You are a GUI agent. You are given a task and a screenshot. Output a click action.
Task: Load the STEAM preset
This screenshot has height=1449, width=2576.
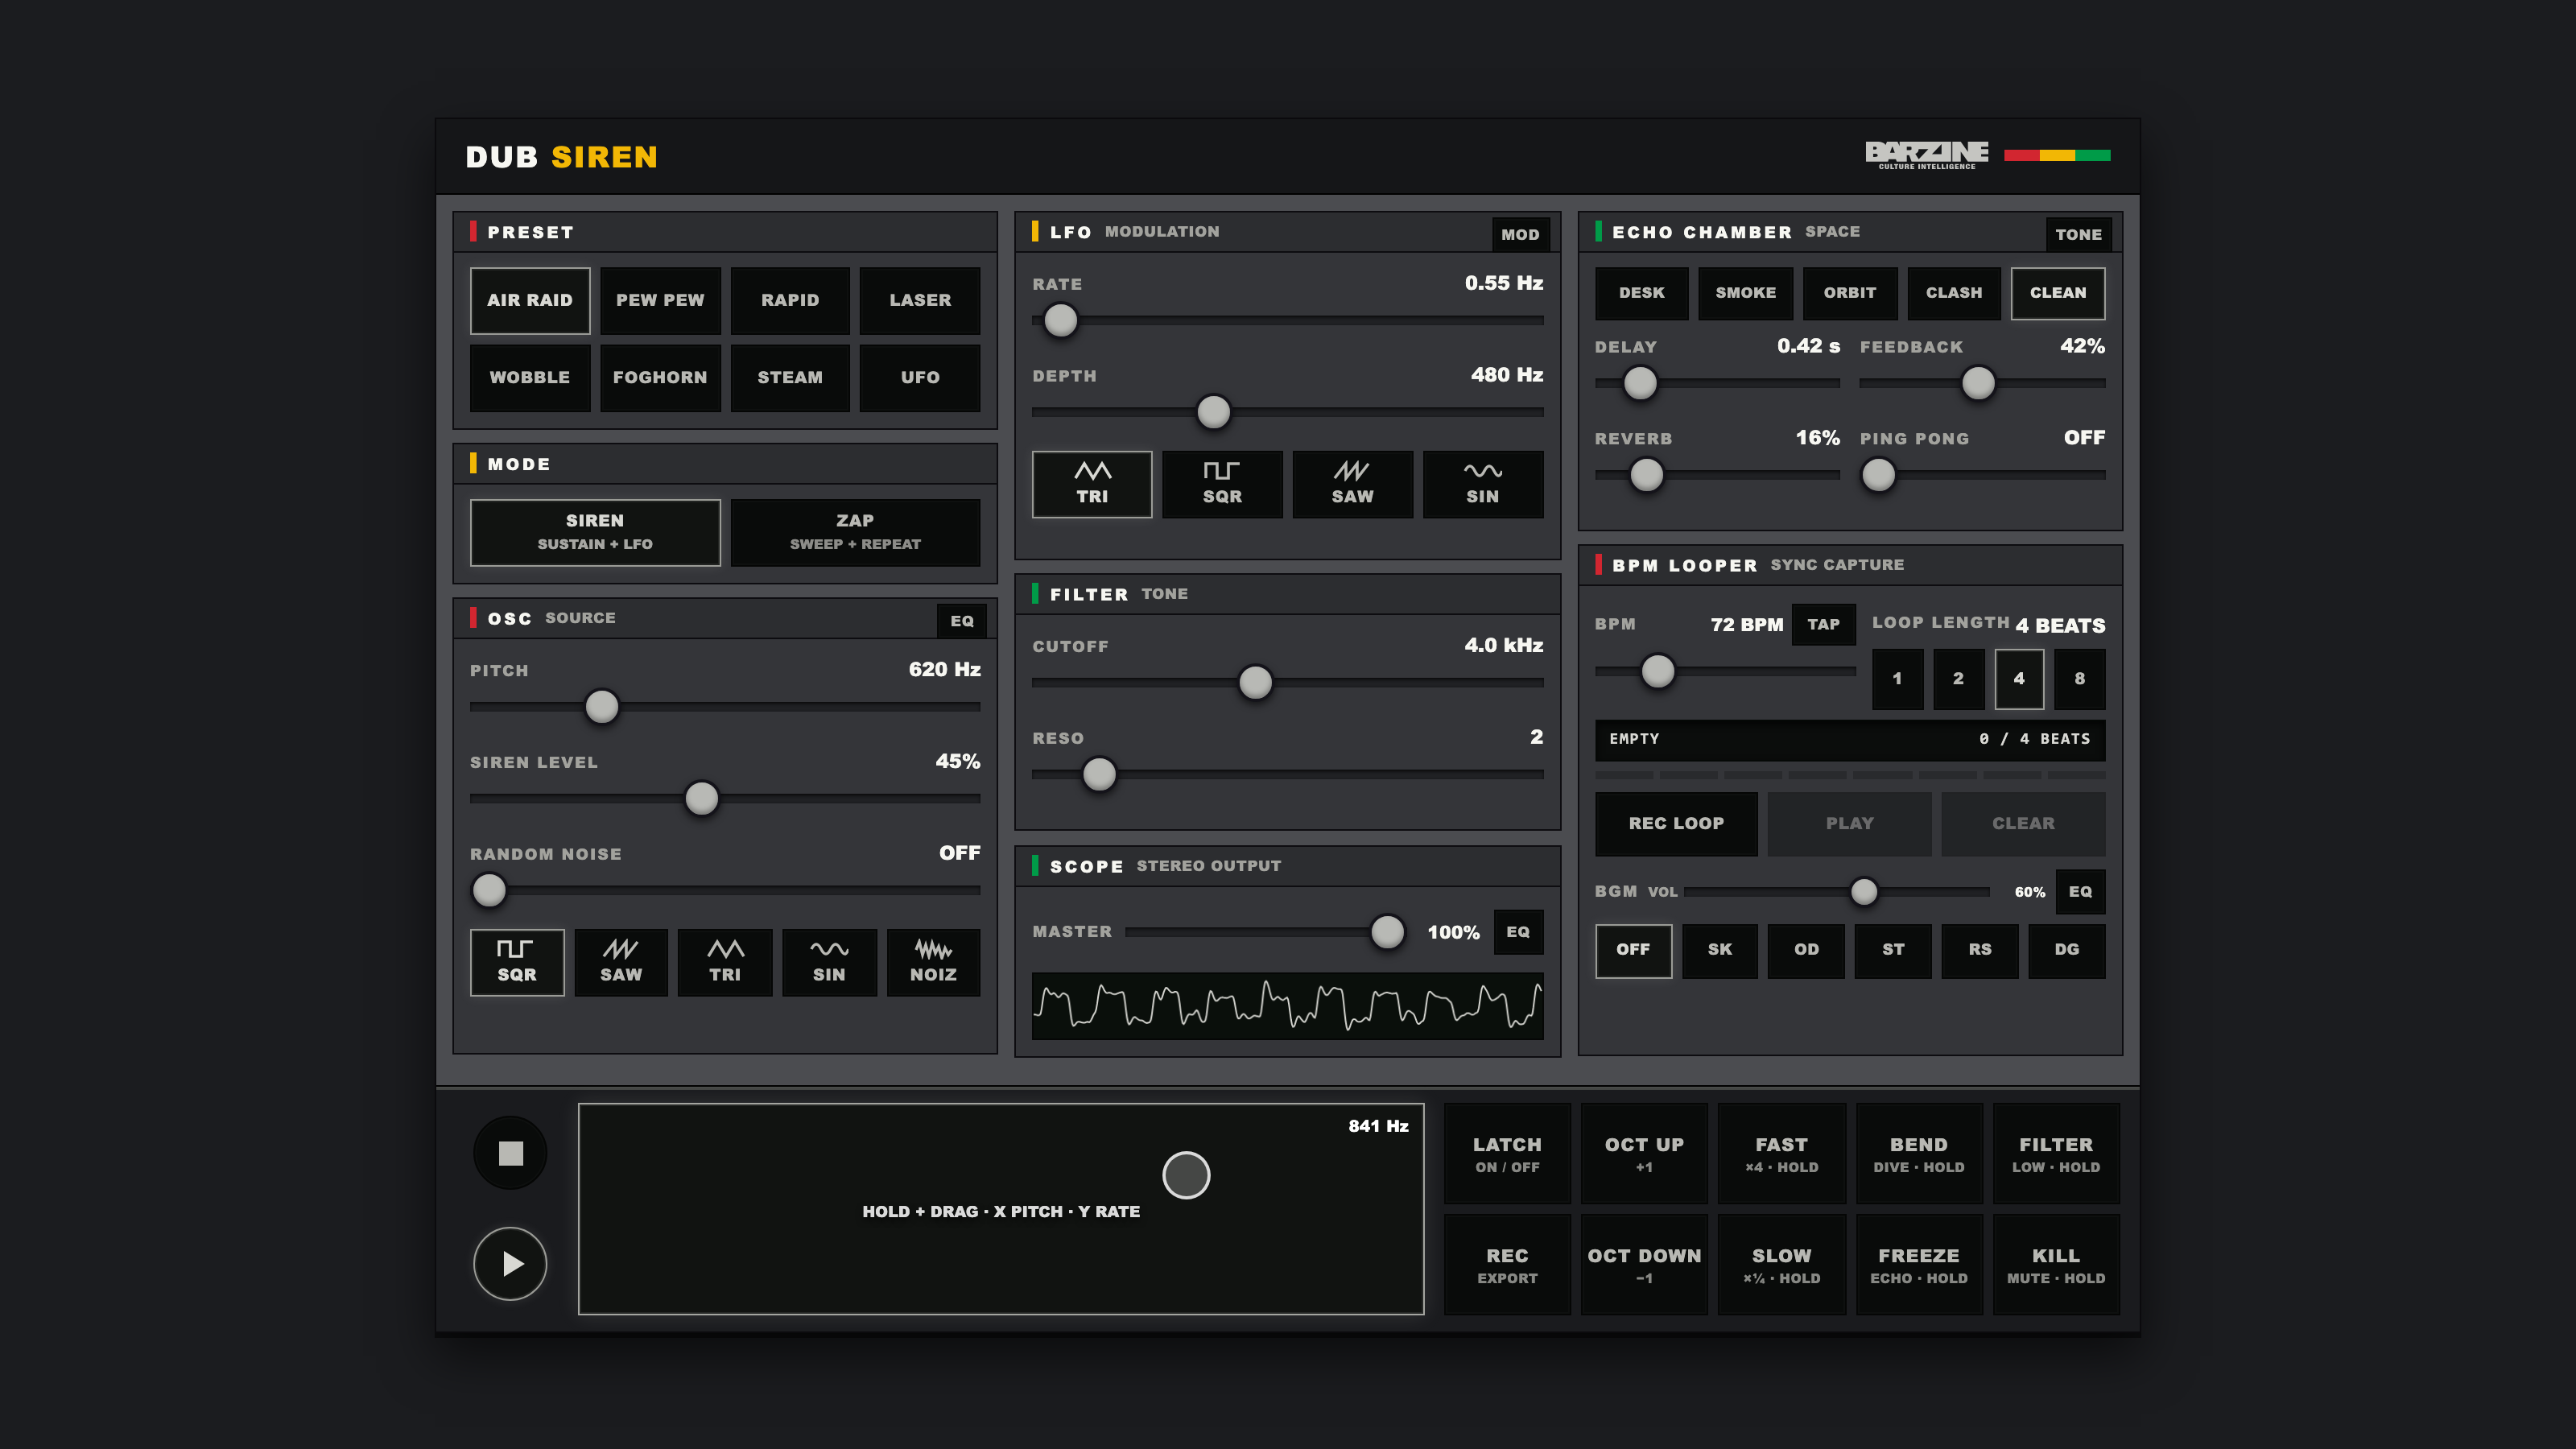790,378
